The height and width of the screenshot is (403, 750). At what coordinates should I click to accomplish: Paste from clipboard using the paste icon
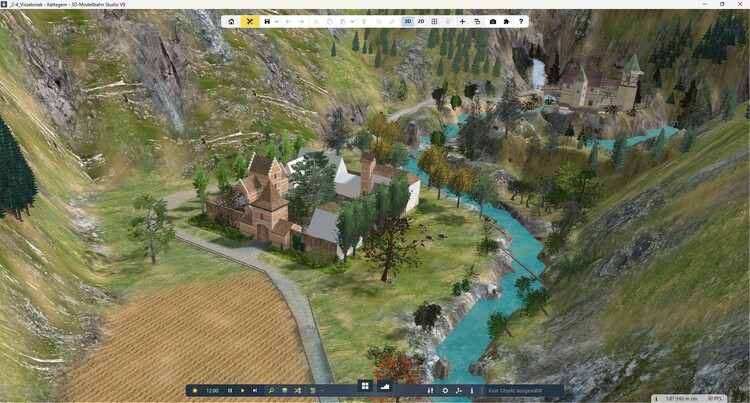pos(343,22)
